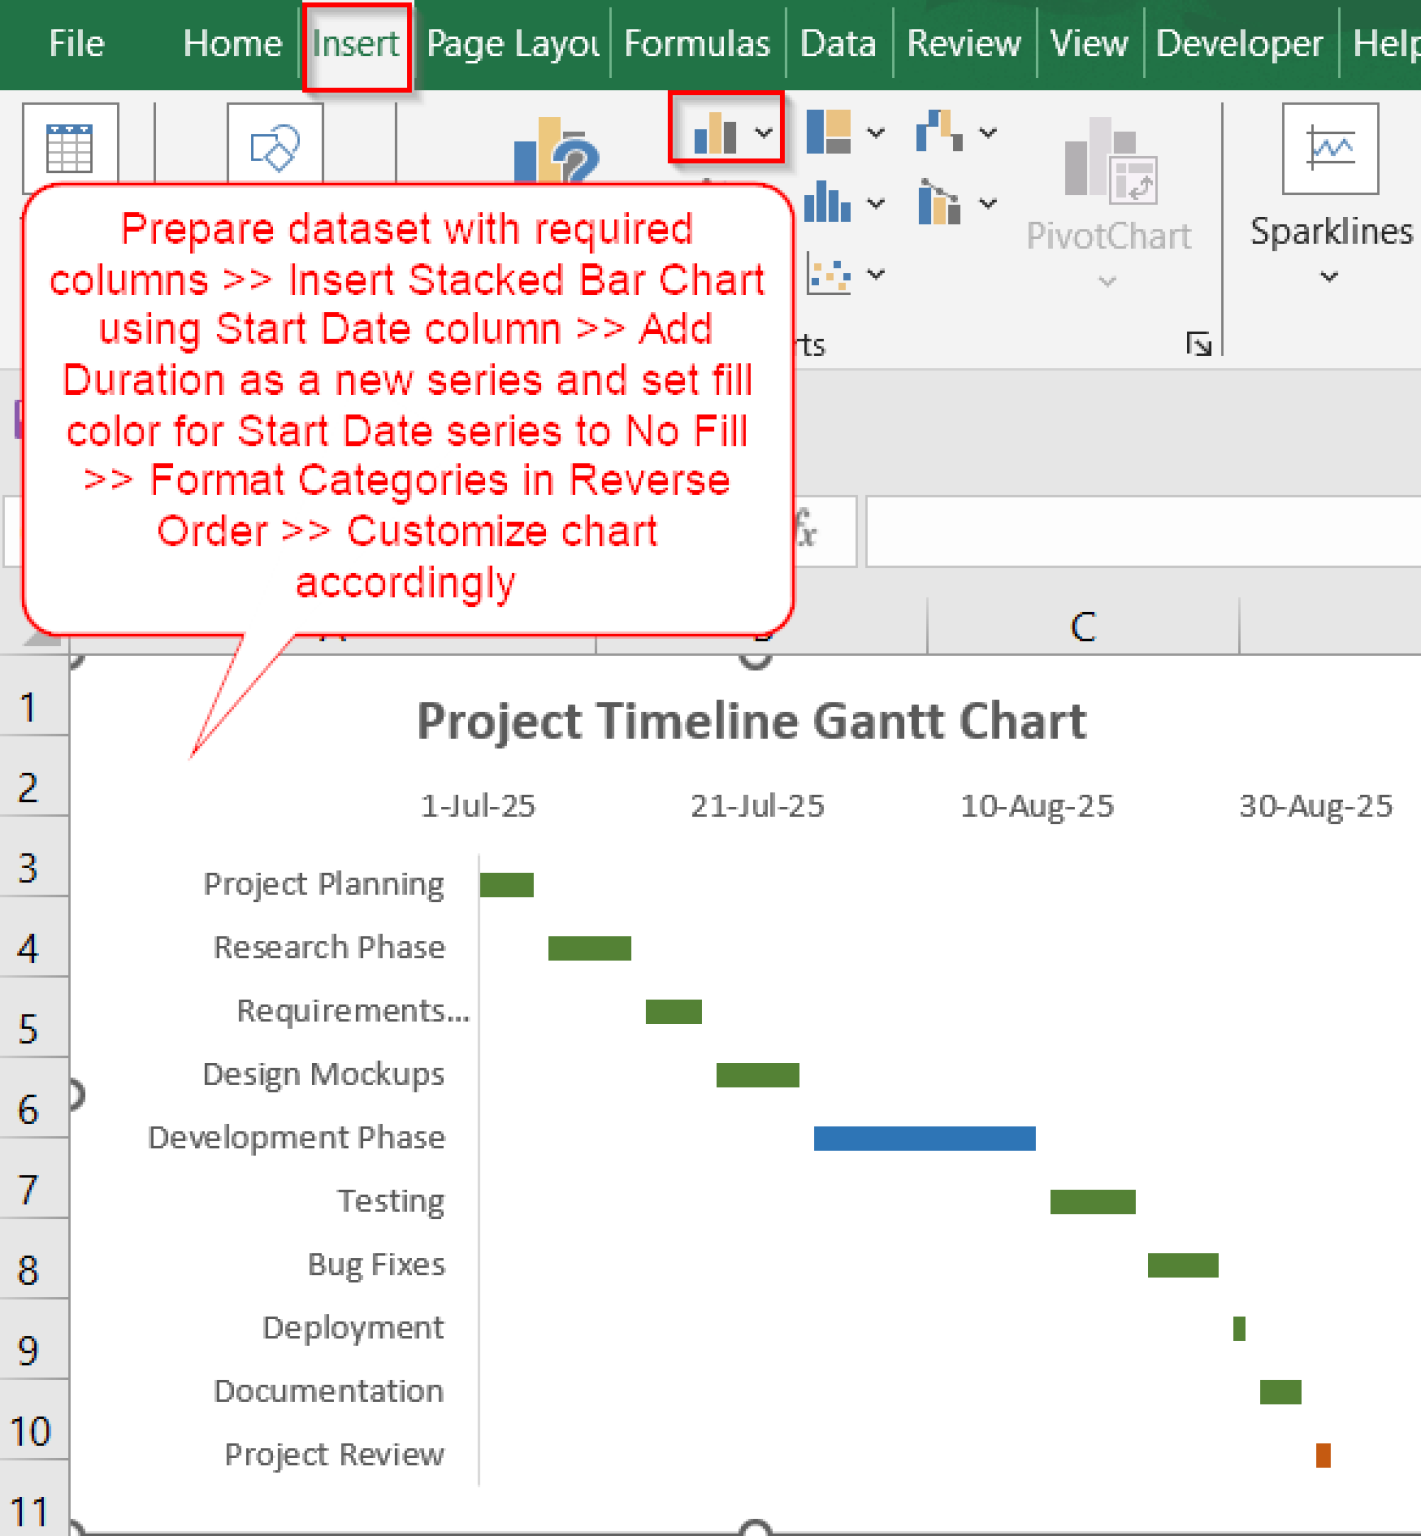Open the Charts dialog box launcher
1421x1536 pixels.
[x=1200, y=343]
